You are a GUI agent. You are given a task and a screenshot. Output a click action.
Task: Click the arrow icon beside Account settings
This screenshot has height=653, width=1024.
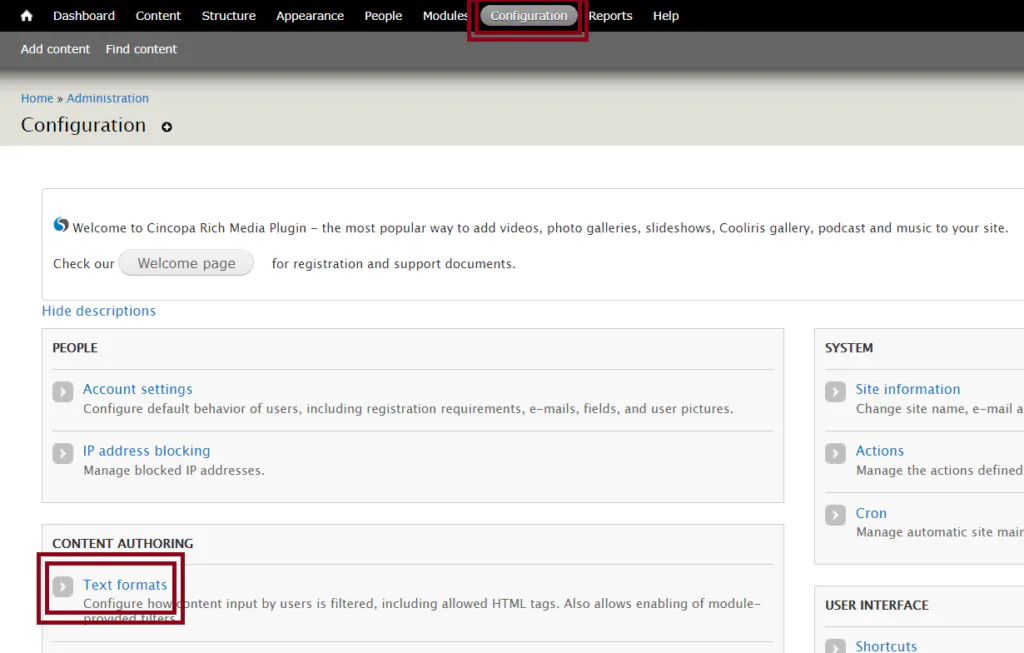click(x=63, y=392)
